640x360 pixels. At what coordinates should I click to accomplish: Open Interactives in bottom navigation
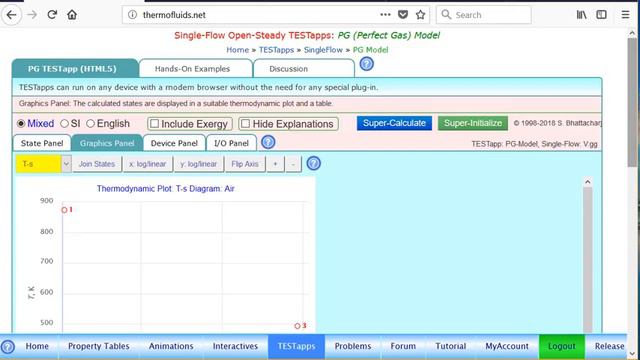pyautogui.click(x=235, y=347)
